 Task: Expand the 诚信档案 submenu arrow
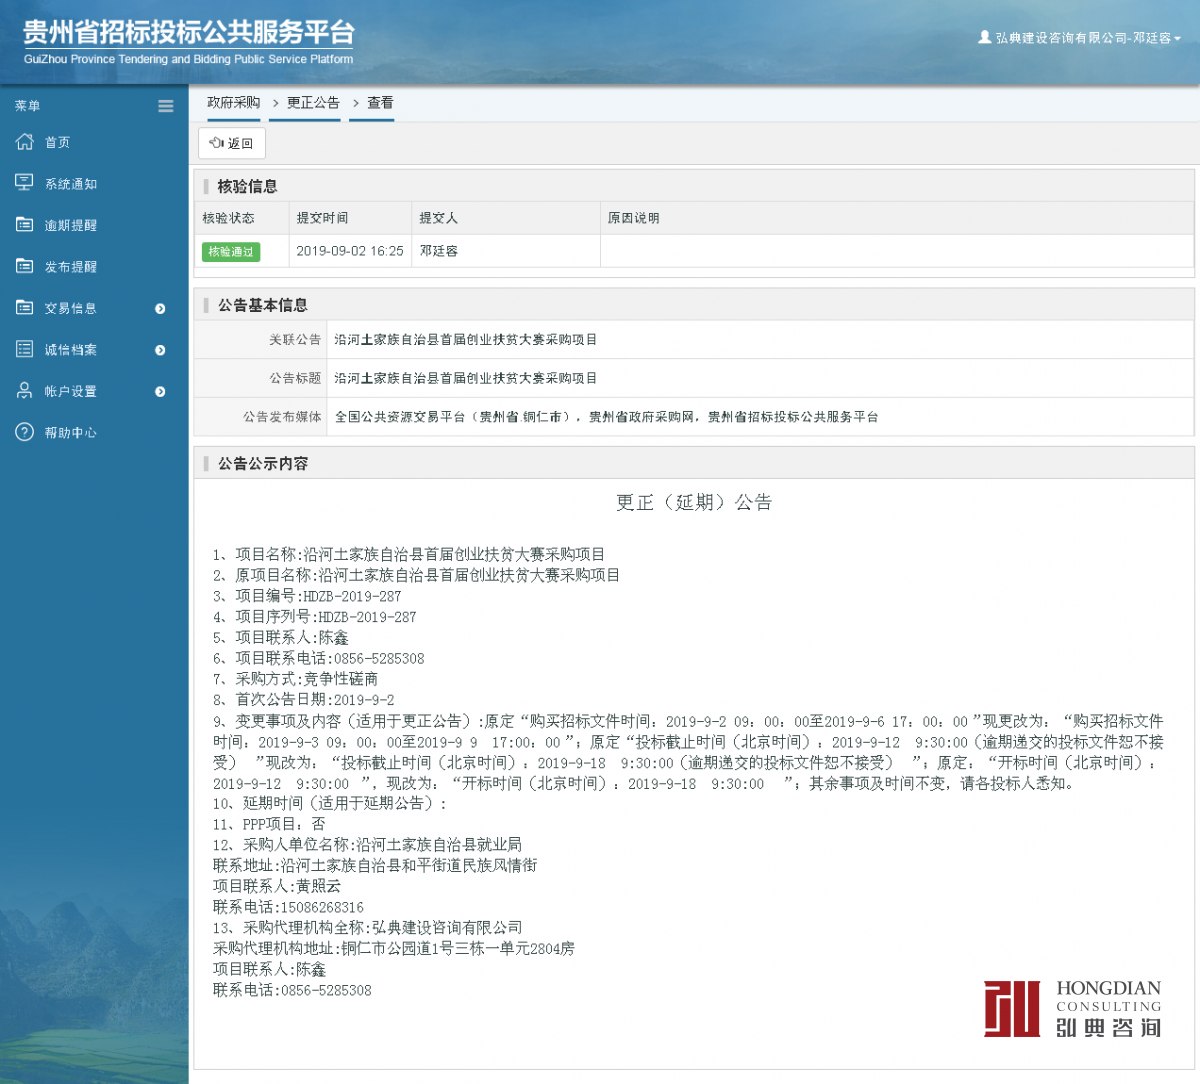(x=160, y=350)
